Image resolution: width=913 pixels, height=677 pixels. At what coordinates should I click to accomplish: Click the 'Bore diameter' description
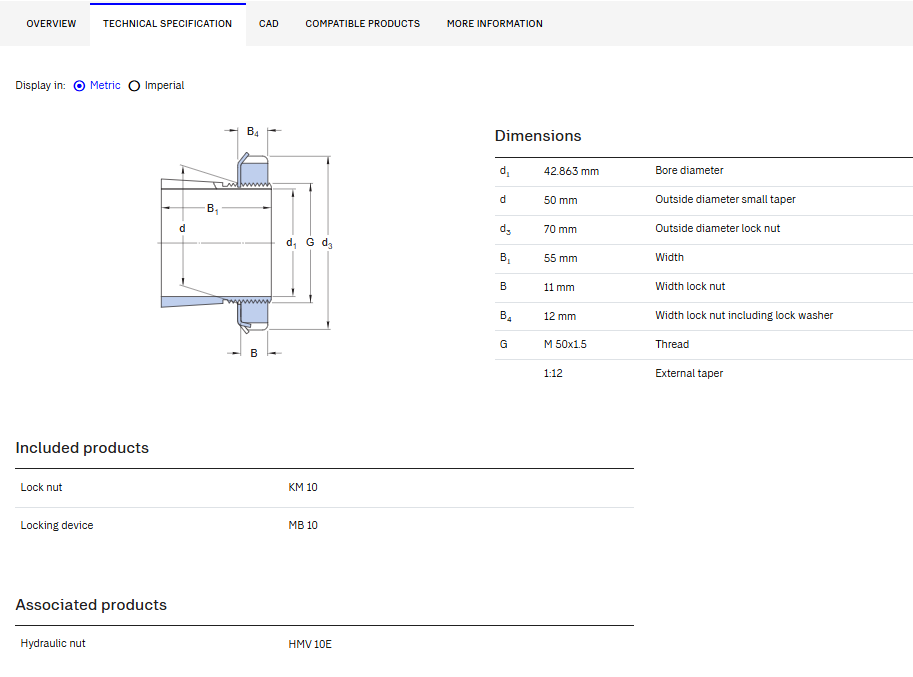tap(689, 170)
